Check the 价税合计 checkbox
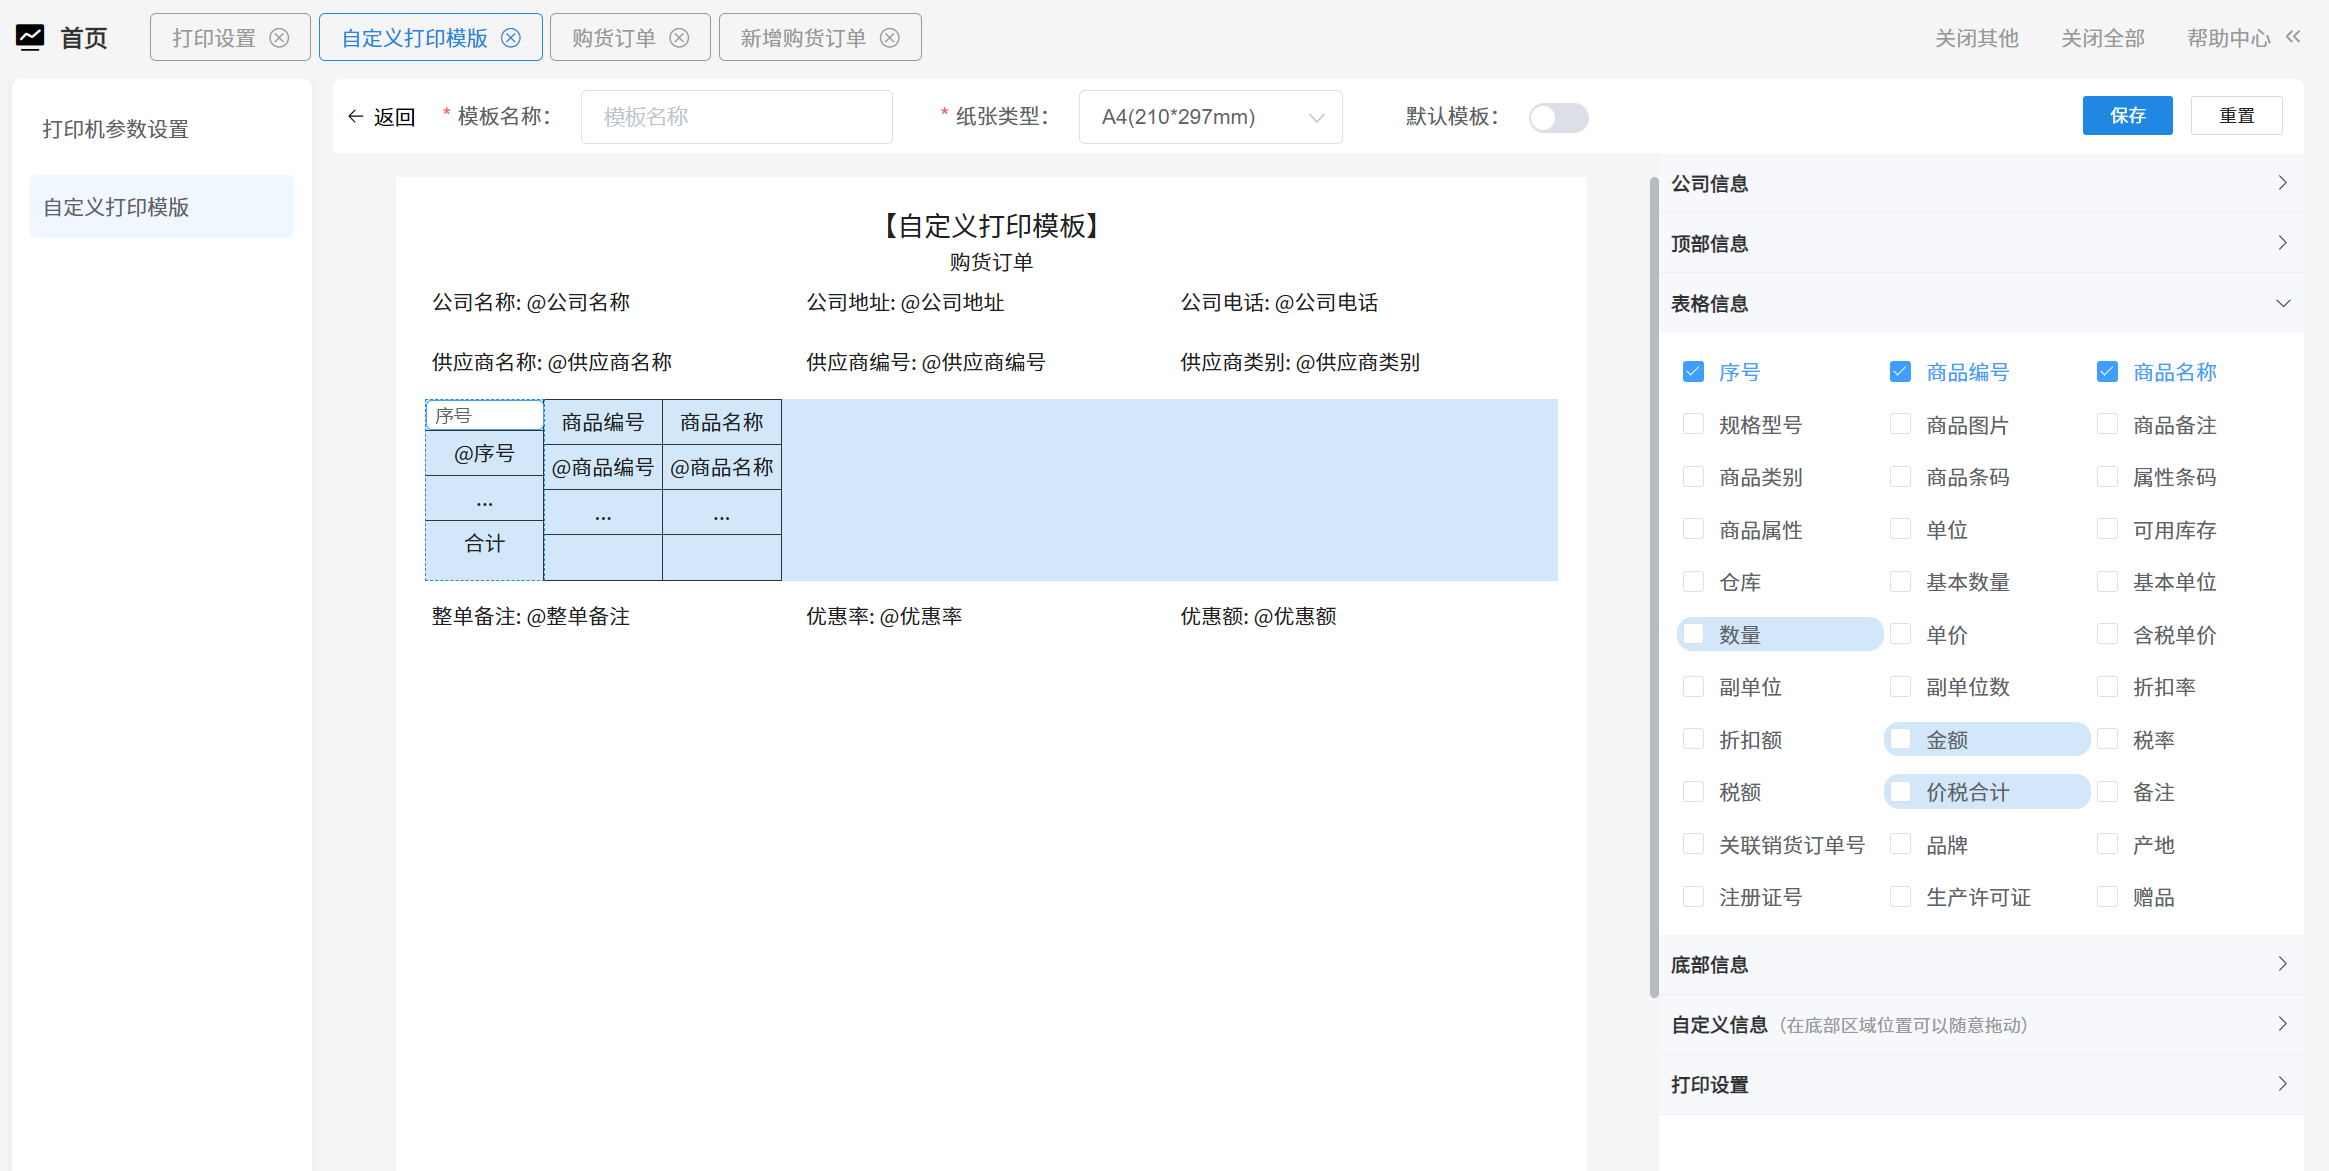Viewport: 2329px width, 1171px height. [x=1900, y=791]
